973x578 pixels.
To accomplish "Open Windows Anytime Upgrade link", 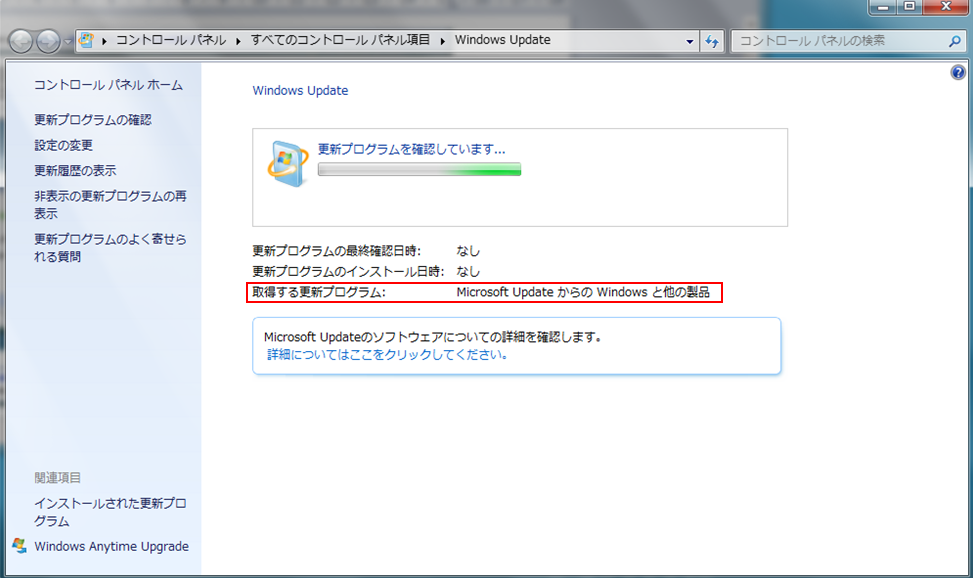I will coord(112,546).
